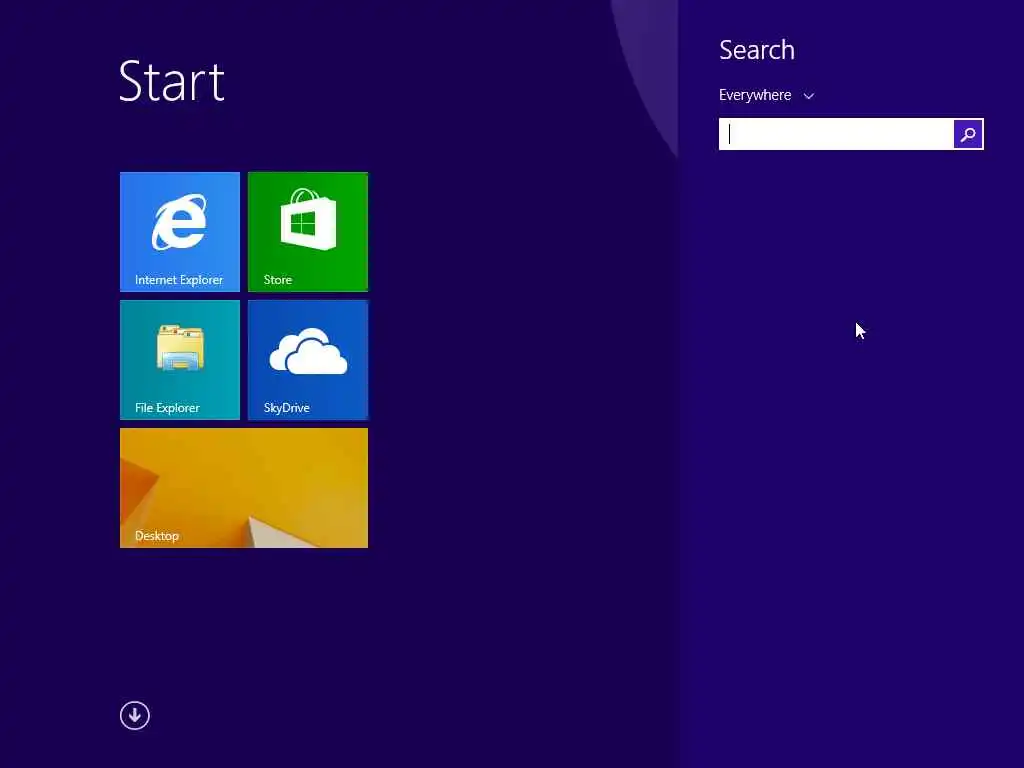Expand the Everywhere search scope dropdown
Image resolution: width=1024 pixels, height=768 pixels.
point(766,95)
